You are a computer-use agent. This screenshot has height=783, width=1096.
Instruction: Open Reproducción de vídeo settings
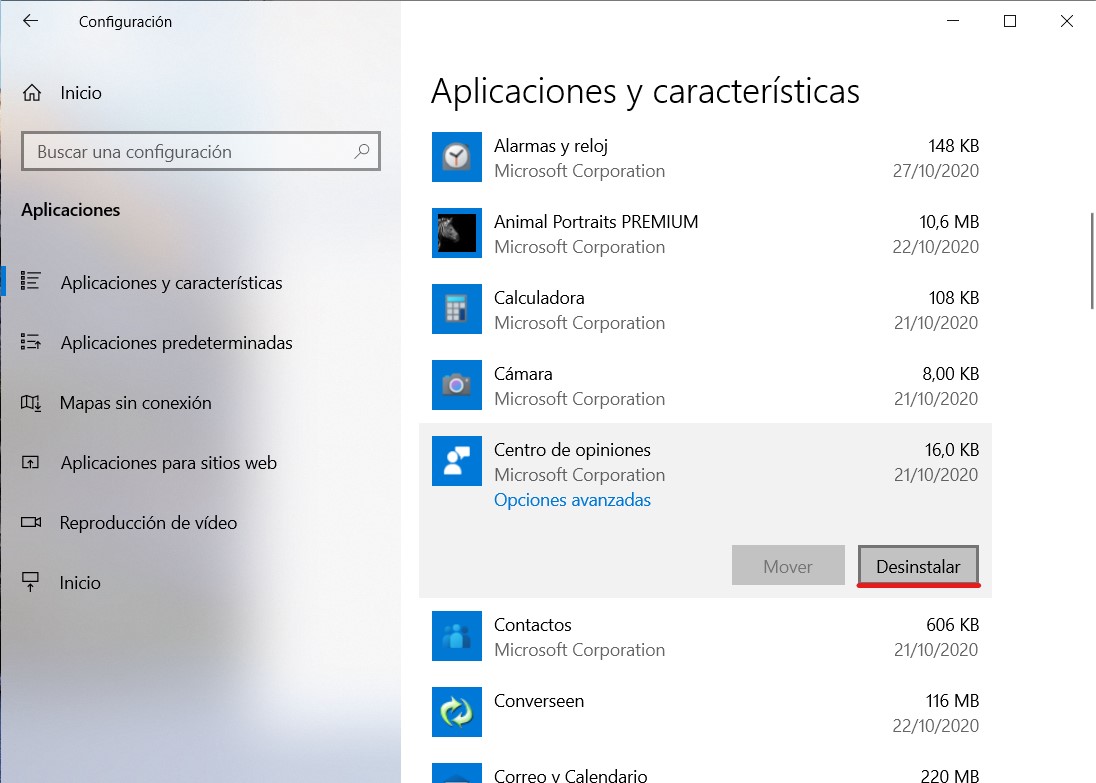click(148, 523)
